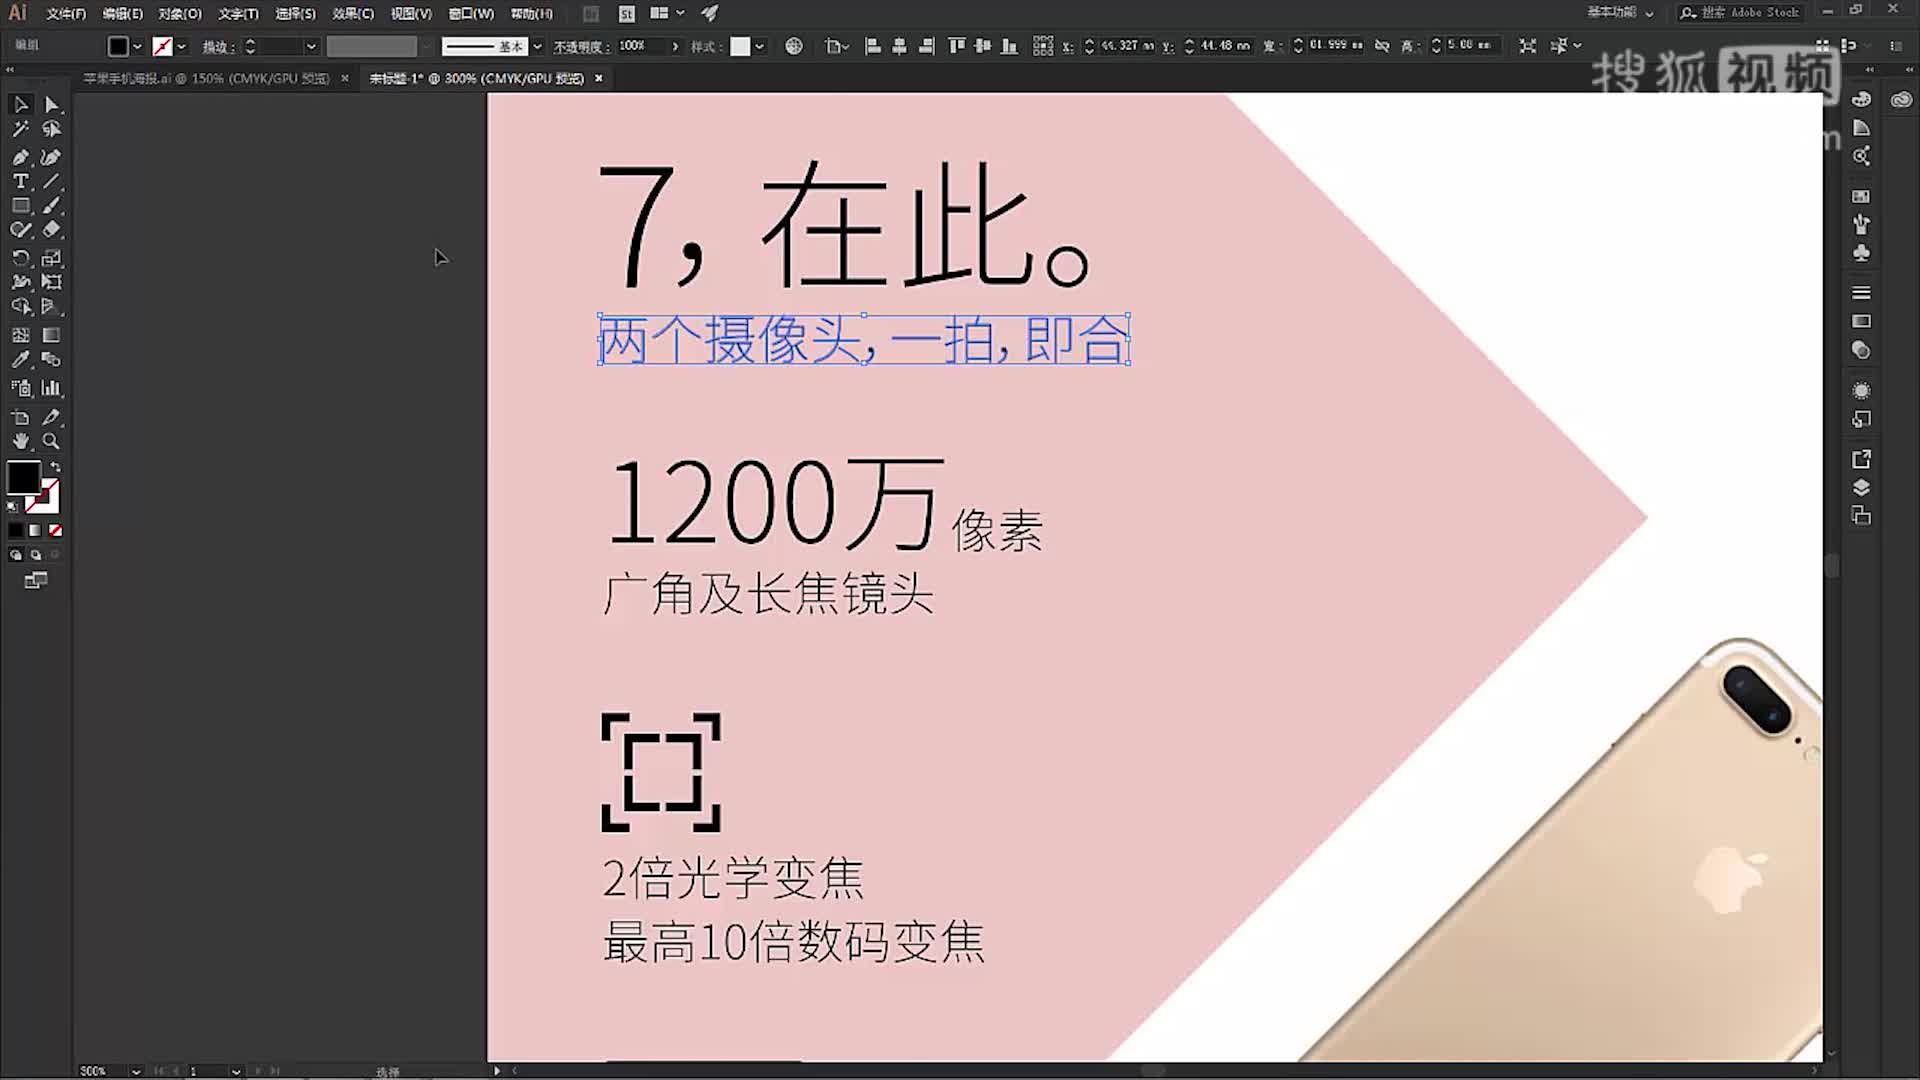Open the 对象(O) menu
The height and width of the screenshot is (1080, 1920).
180,14
